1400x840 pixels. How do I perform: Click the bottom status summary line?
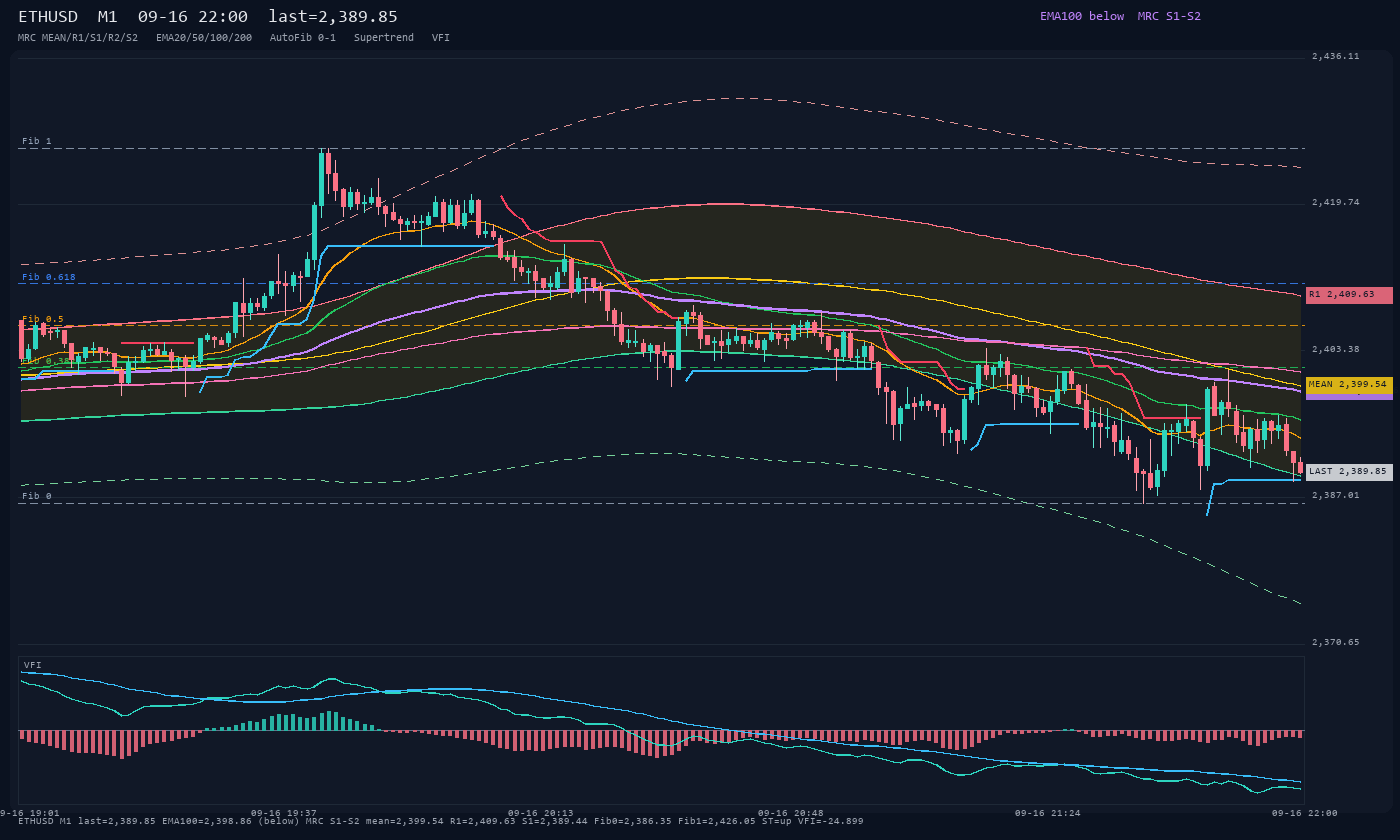click(441, 821)
